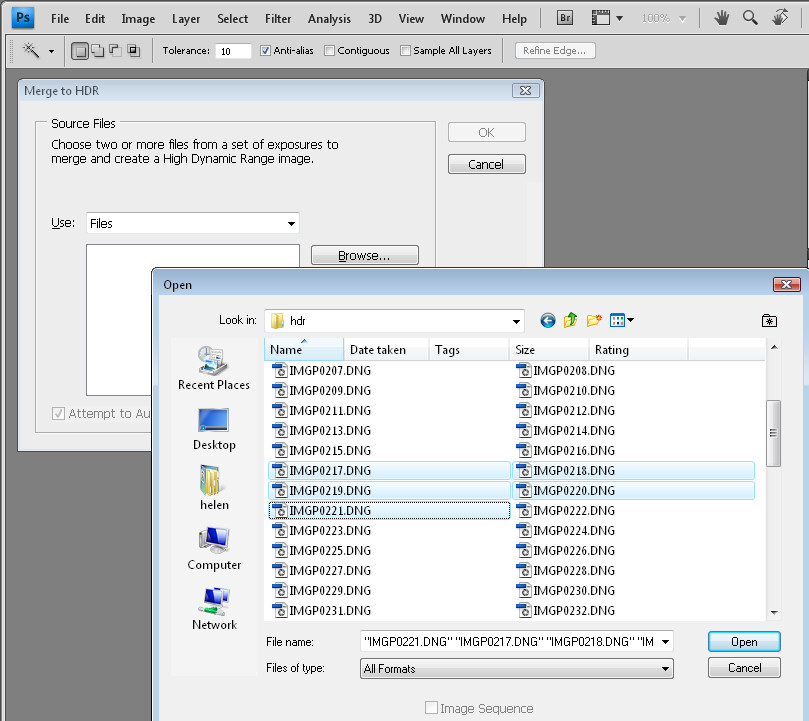Sort files by the Date taken column
The width and height of the screenshot is (809, 721).
click(386, 349)
